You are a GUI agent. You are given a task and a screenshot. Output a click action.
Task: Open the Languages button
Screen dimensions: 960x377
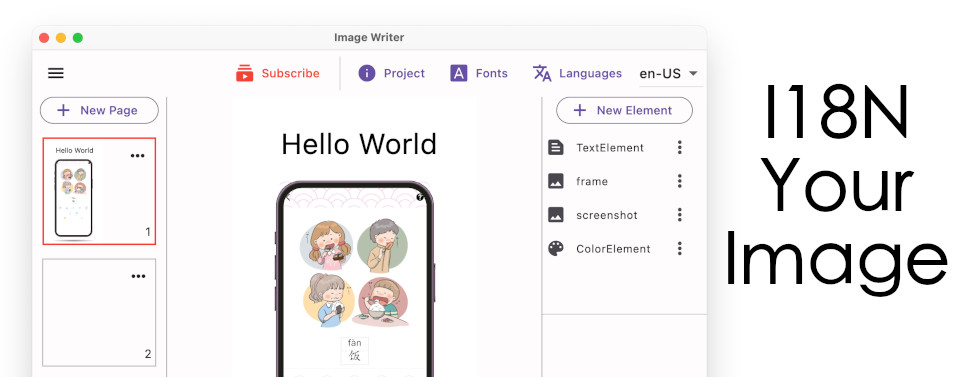click(x=577, y=73)
